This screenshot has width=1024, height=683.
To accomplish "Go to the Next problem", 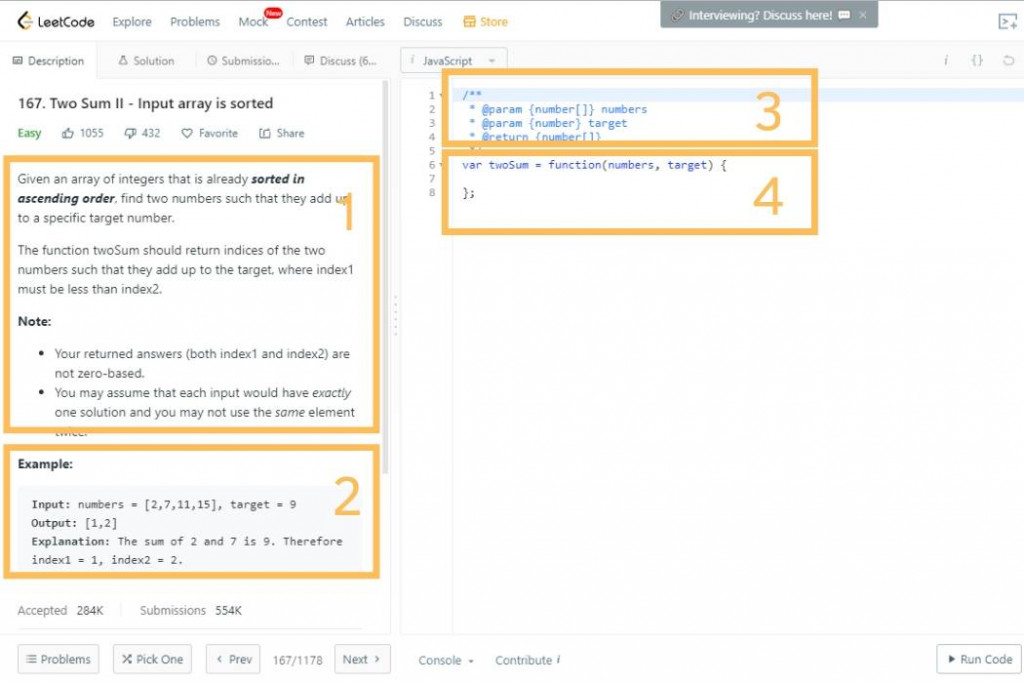I will [x=362, y=659].
